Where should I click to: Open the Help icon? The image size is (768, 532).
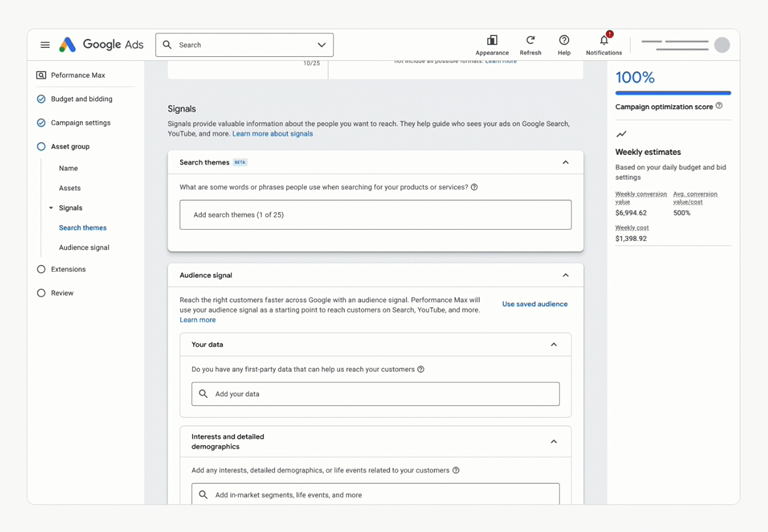pyautogui.click(x=564, y=41)
